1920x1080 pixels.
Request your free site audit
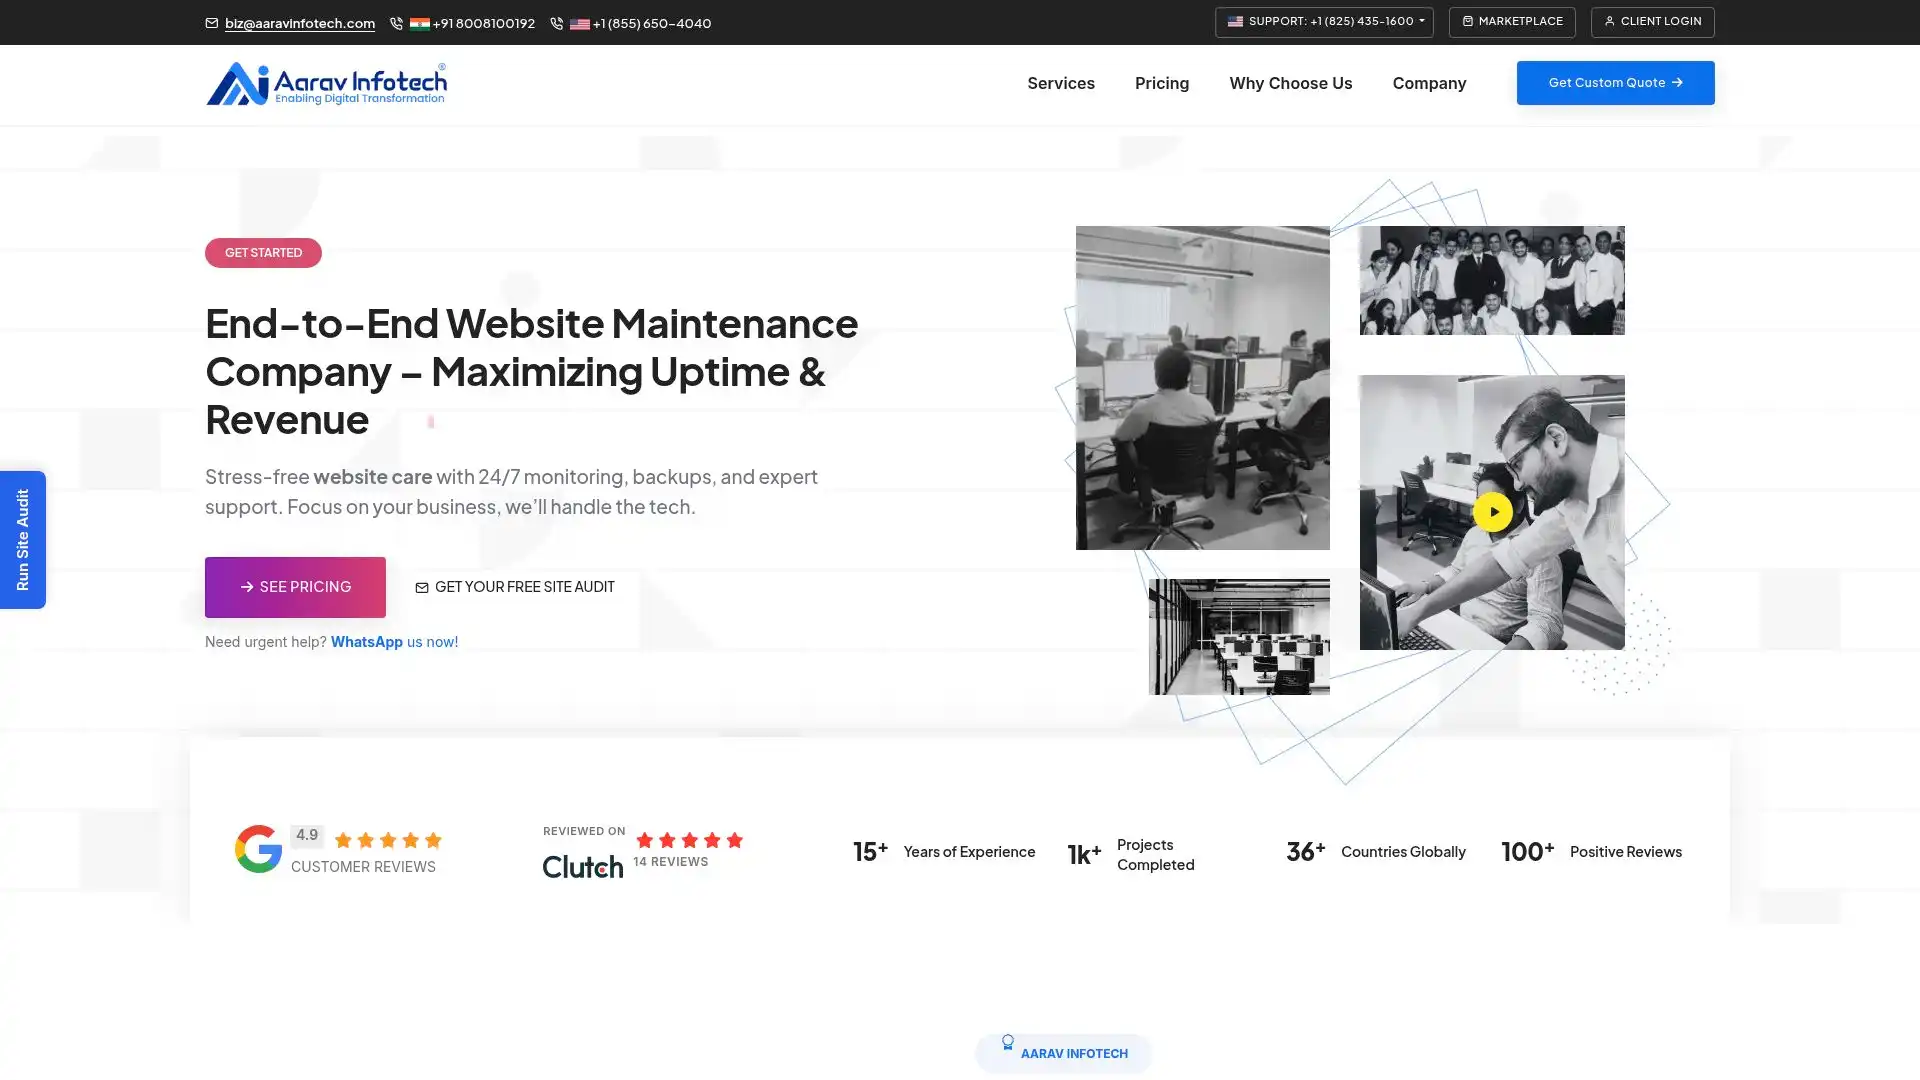(515, 587)
